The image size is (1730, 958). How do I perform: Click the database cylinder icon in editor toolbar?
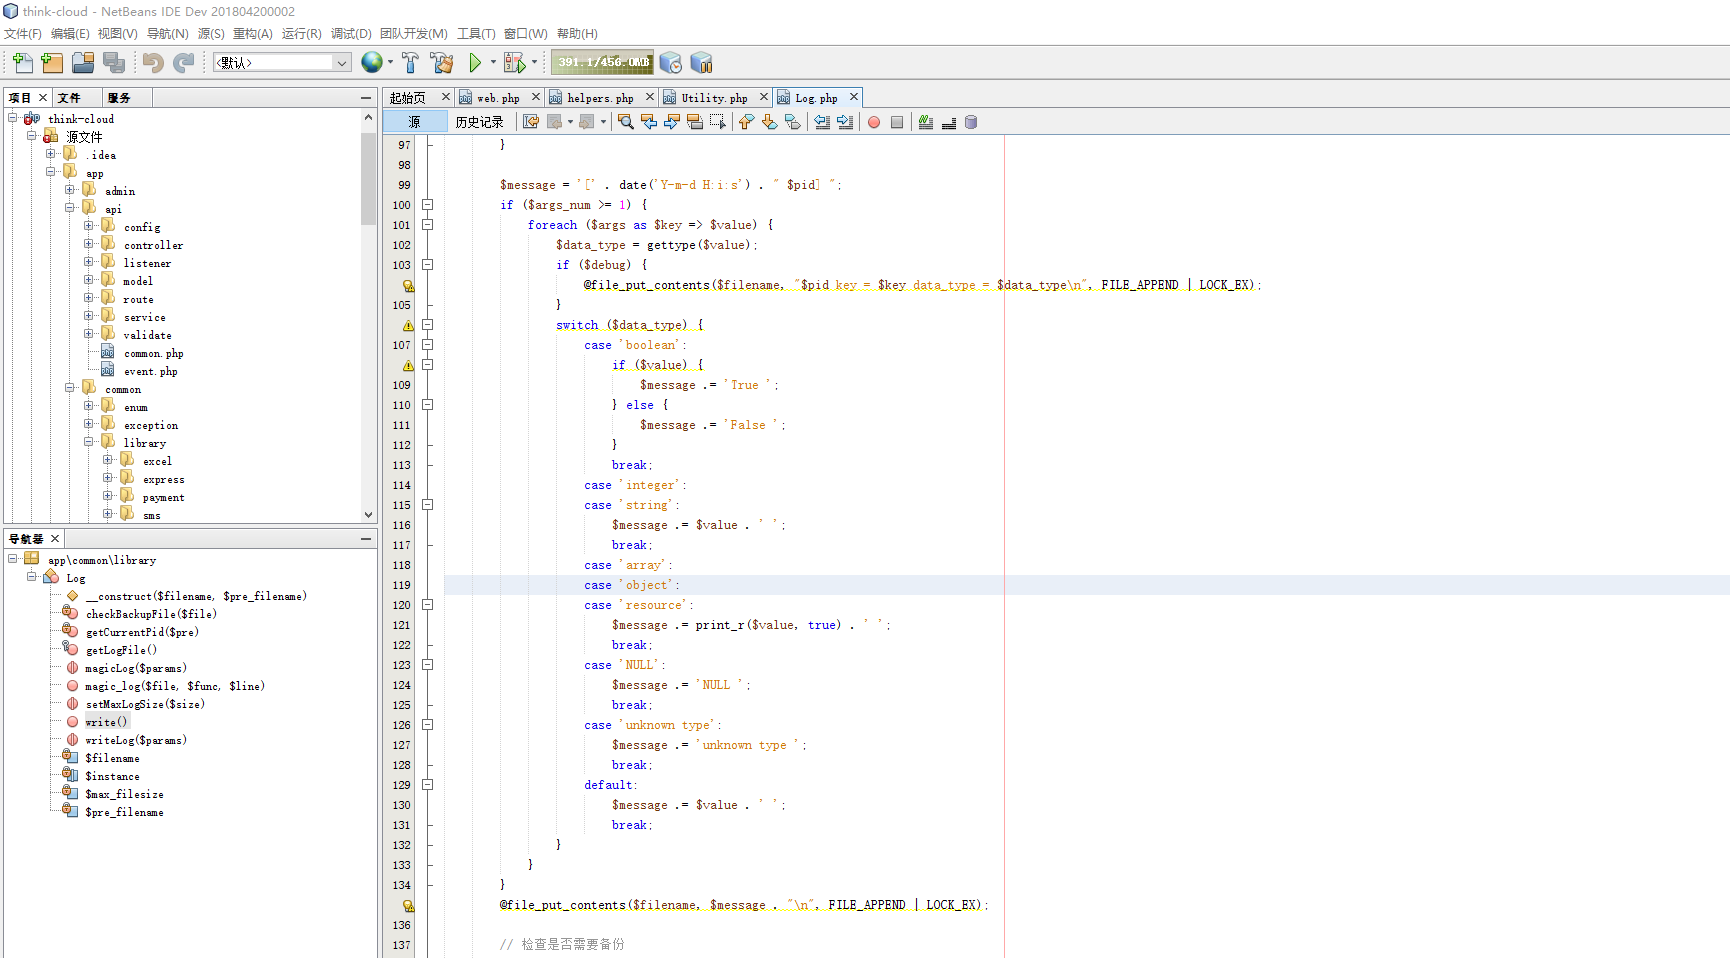[971, 122]
